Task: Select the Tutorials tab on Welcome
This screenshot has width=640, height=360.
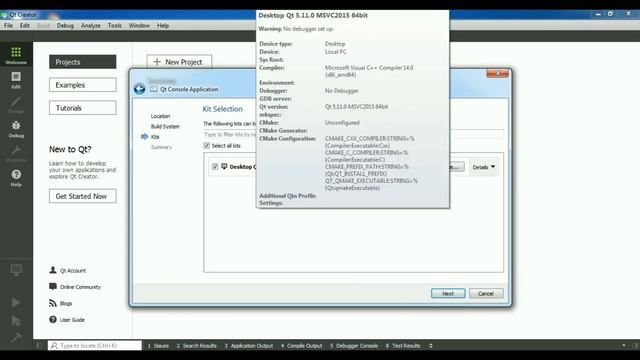Action: (x=82, y=108)
